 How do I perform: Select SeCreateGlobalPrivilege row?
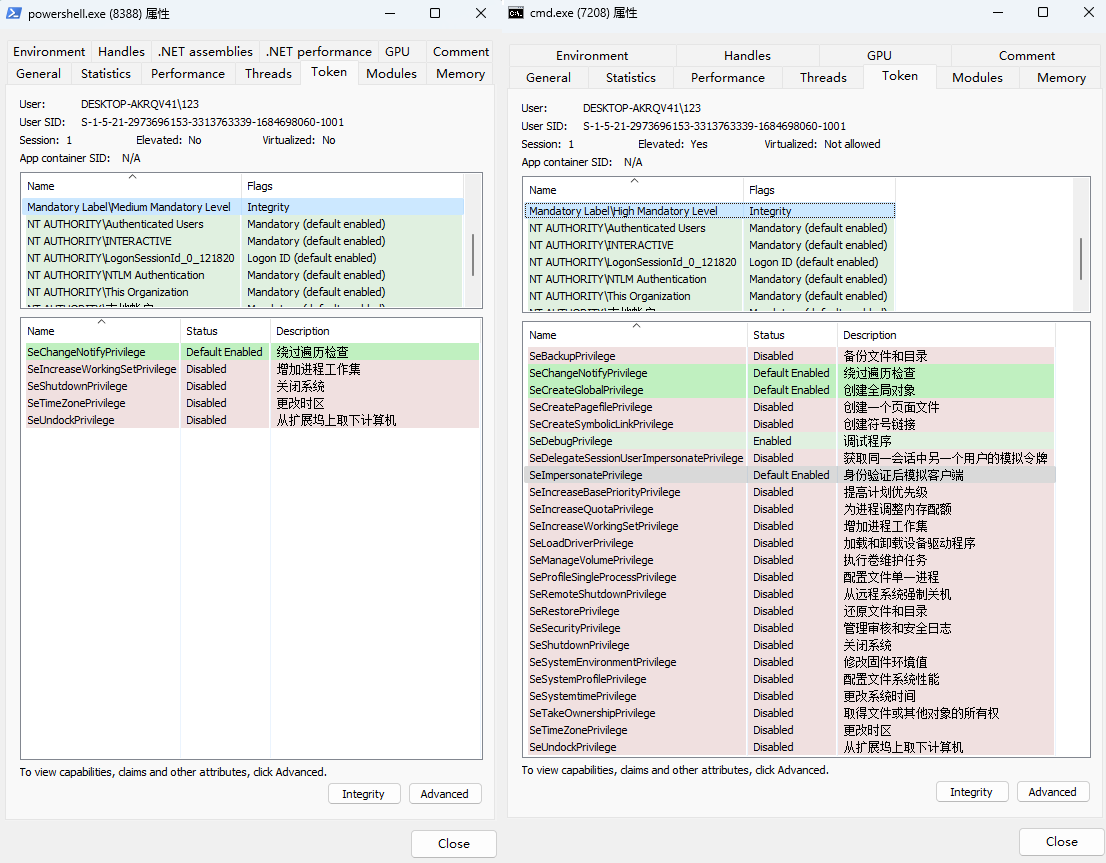(x=791, y=390)
